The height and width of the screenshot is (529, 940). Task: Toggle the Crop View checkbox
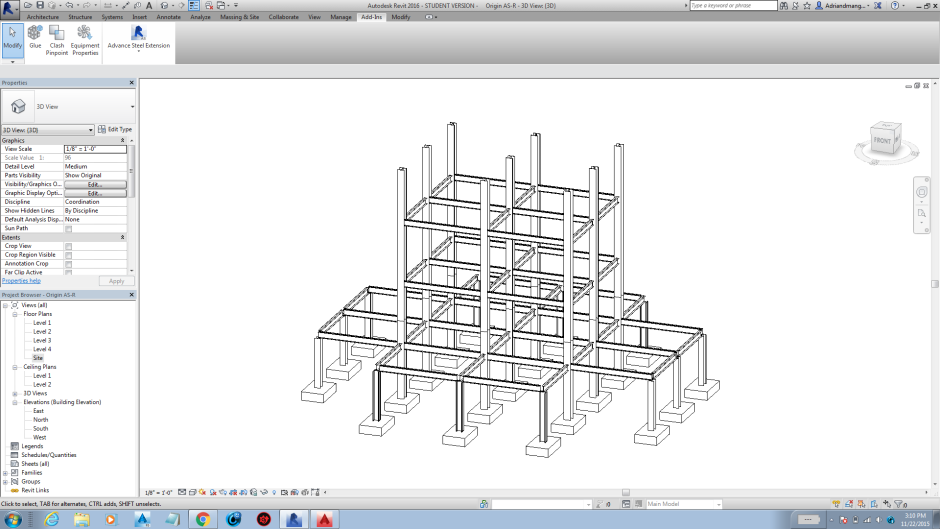tap(69, 246)
